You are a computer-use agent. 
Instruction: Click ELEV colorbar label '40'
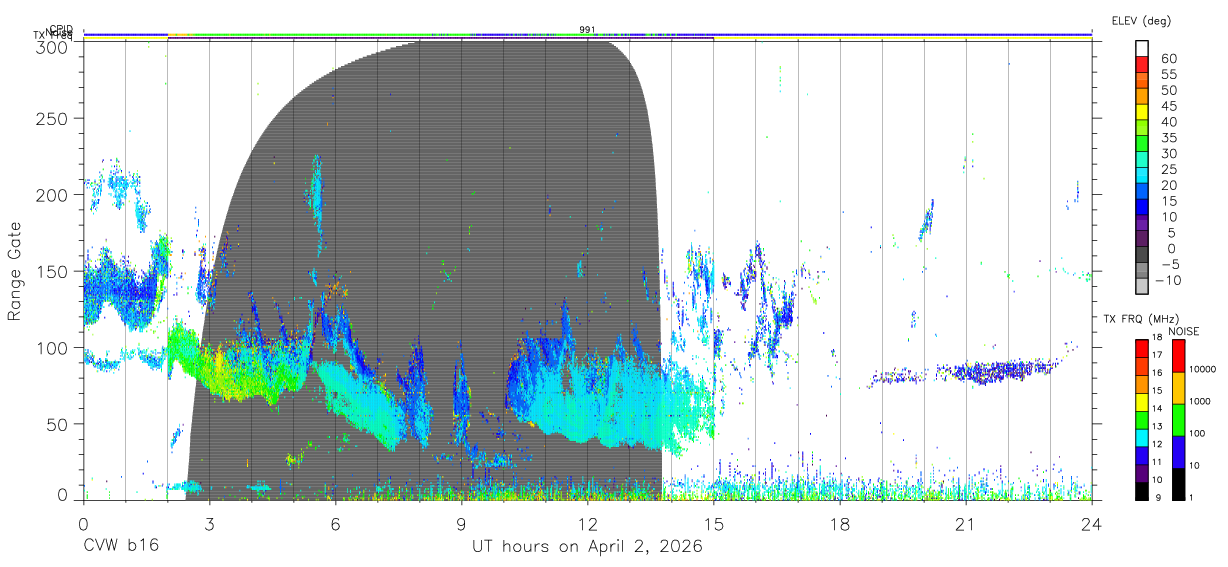pos(1169,122)
